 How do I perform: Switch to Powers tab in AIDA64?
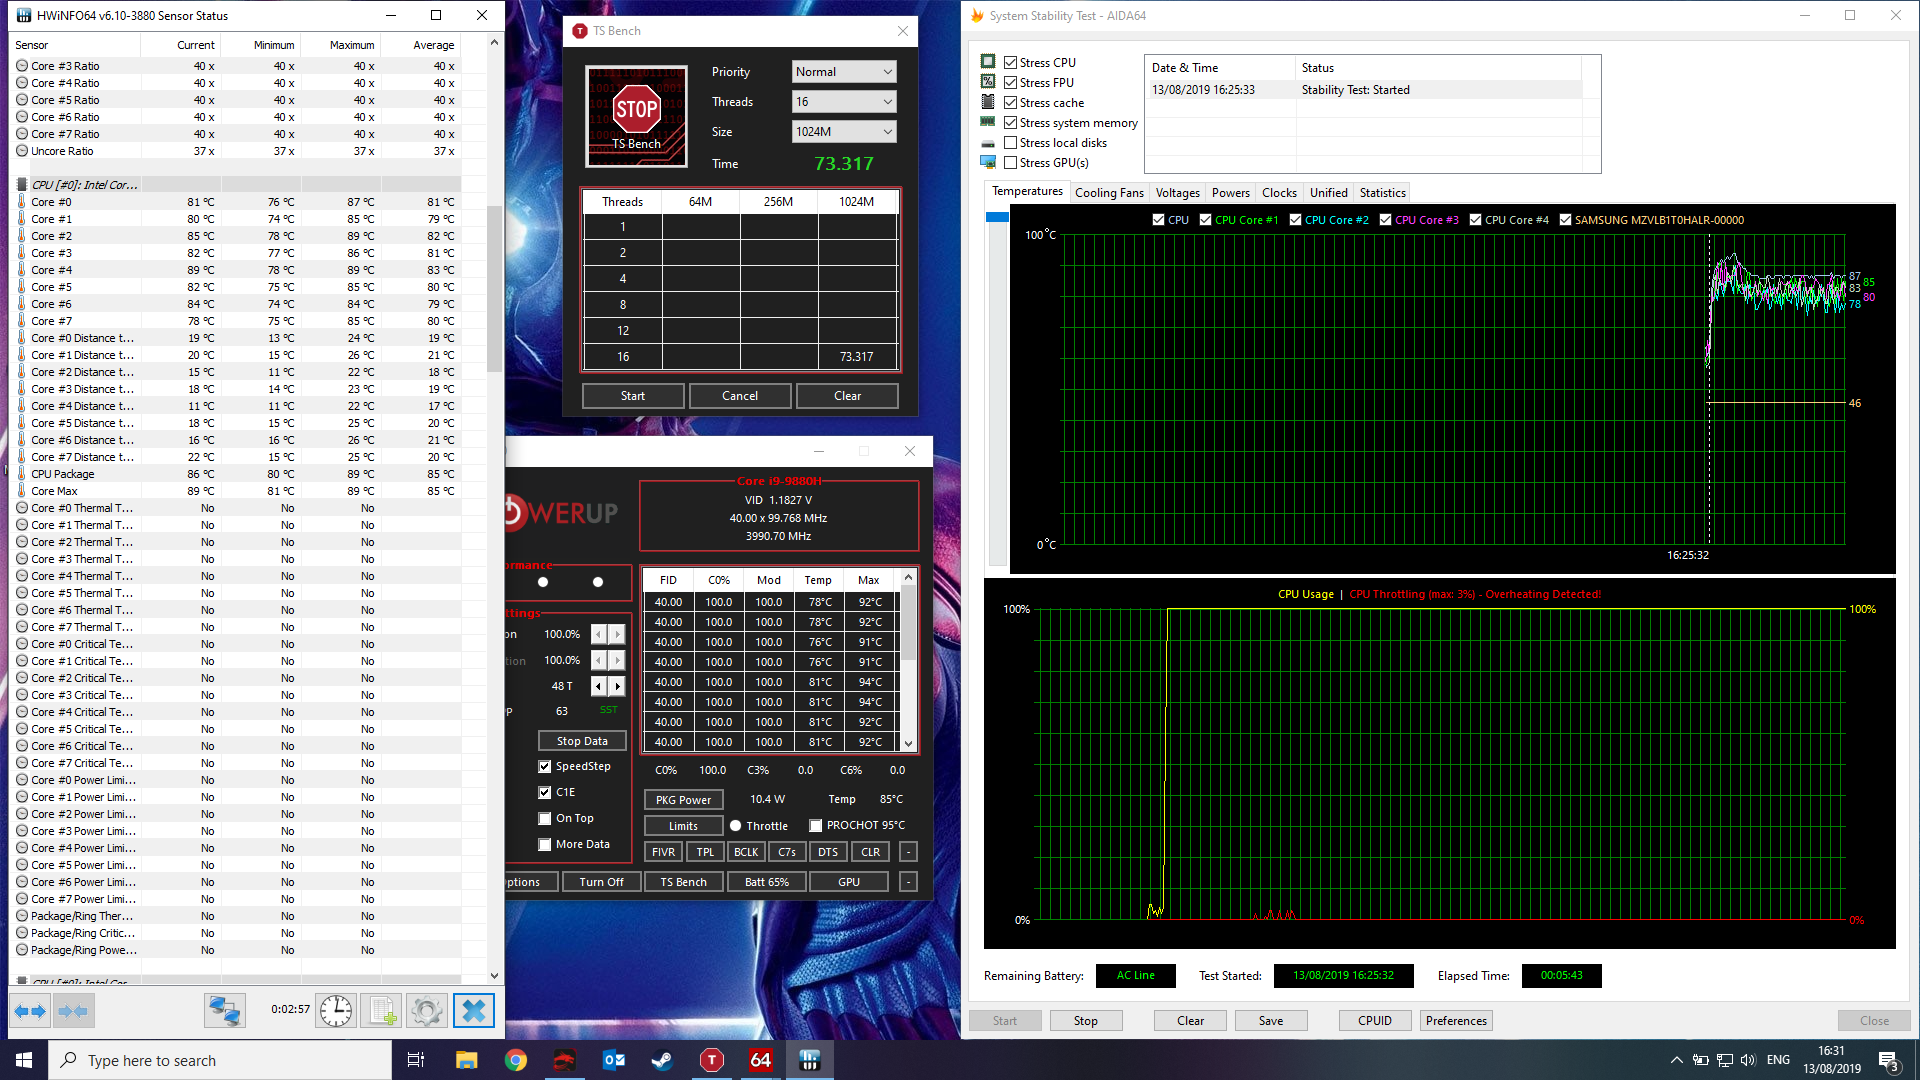click(x=1230, y=193)
